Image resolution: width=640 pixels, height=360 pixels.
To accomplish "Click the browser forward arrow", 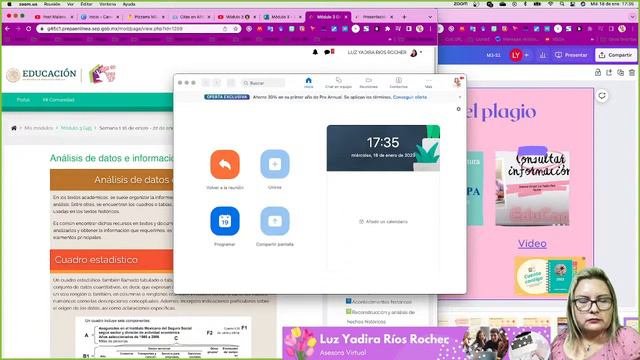I will pyautogui.click(x=18, y=29).
